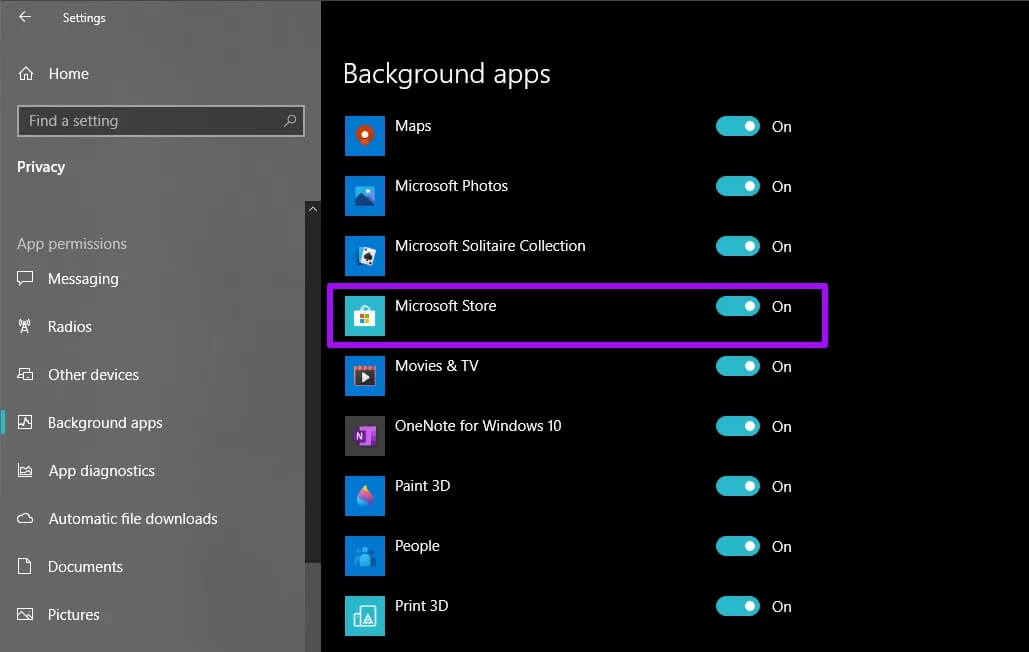Screen dimensions: 1029x652
Task: Click the Other devices icon
Action: 25,374
